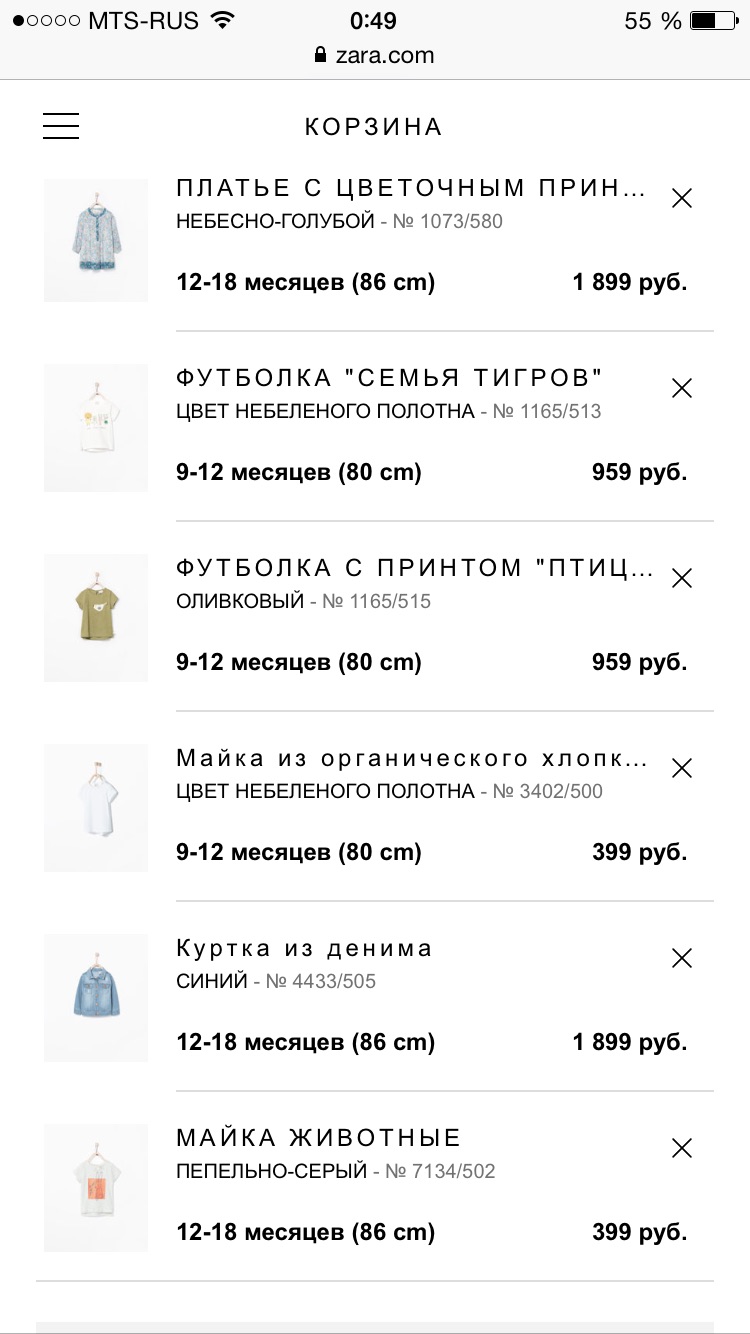This screenshot has height=1334, width=750.
Task: Remove the "СЕМЬЯ ТИГРОВ" t-shirt item
Action: pyautogui.click(x=682, y=388)
